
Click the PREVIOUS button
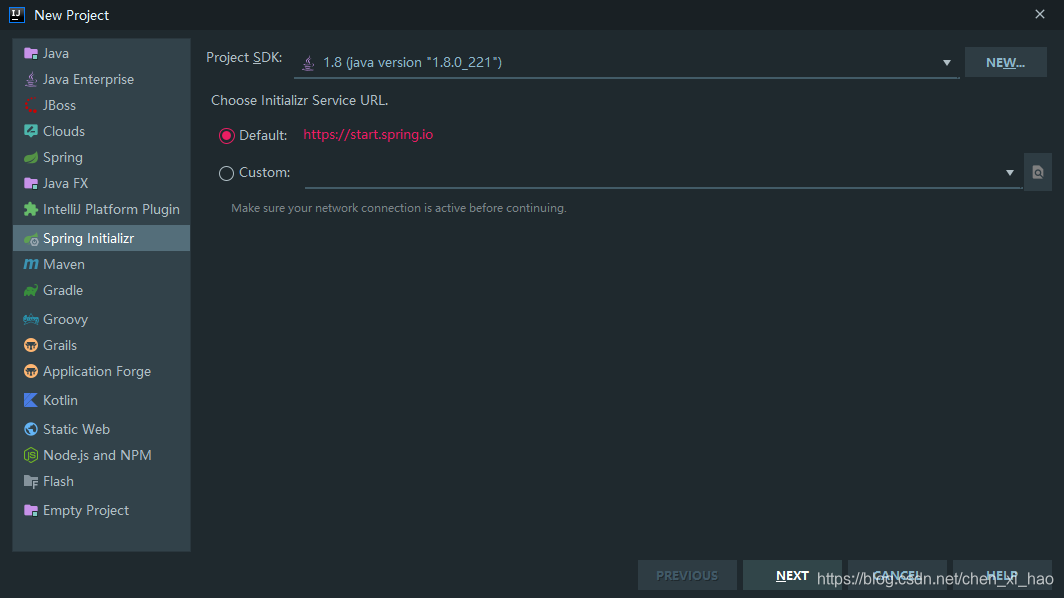click(687, 576)
